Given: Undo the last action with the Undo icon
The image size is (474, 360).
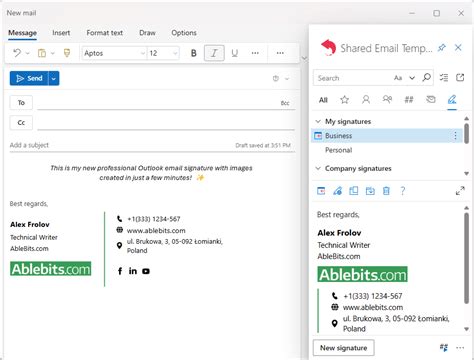Looking at the screenshot, I should [17, 53].
